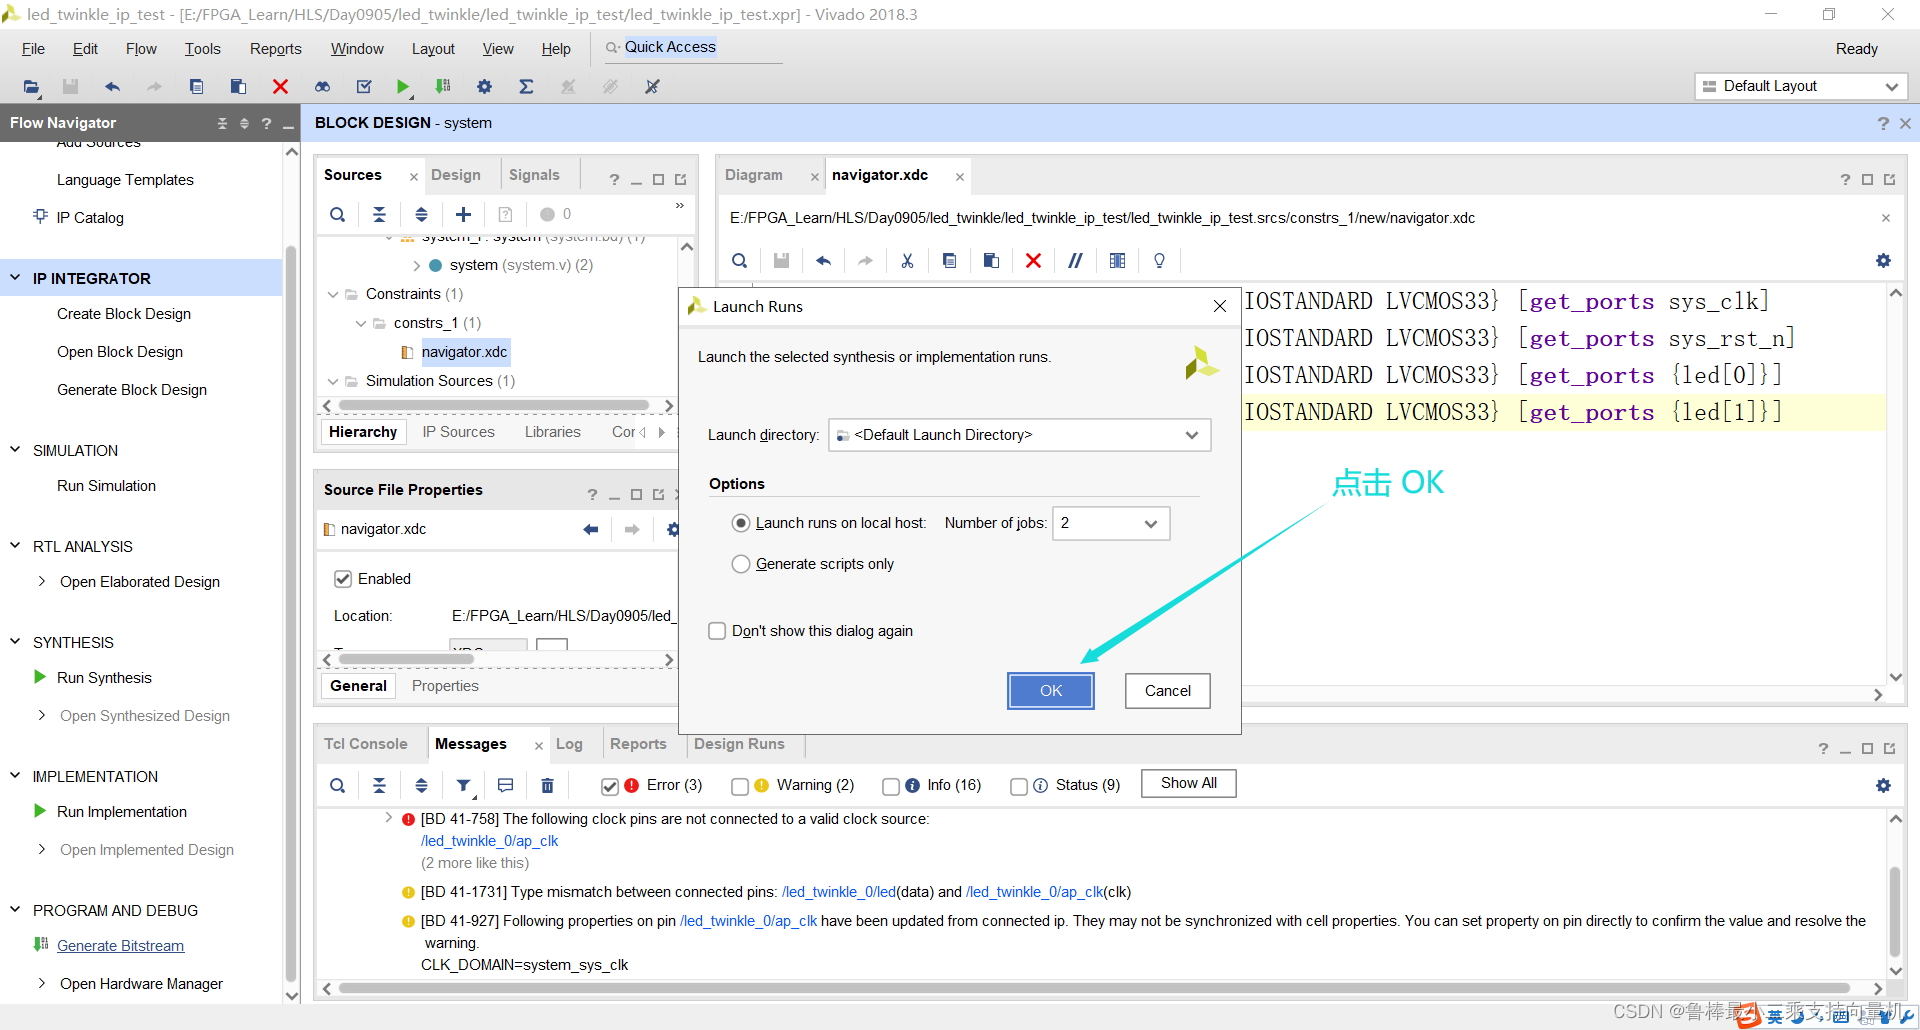The height and width of the screenshot is (1030, 1920).
Task: Open Default Layout dropdown
Action: click(x=1801, y=86)
